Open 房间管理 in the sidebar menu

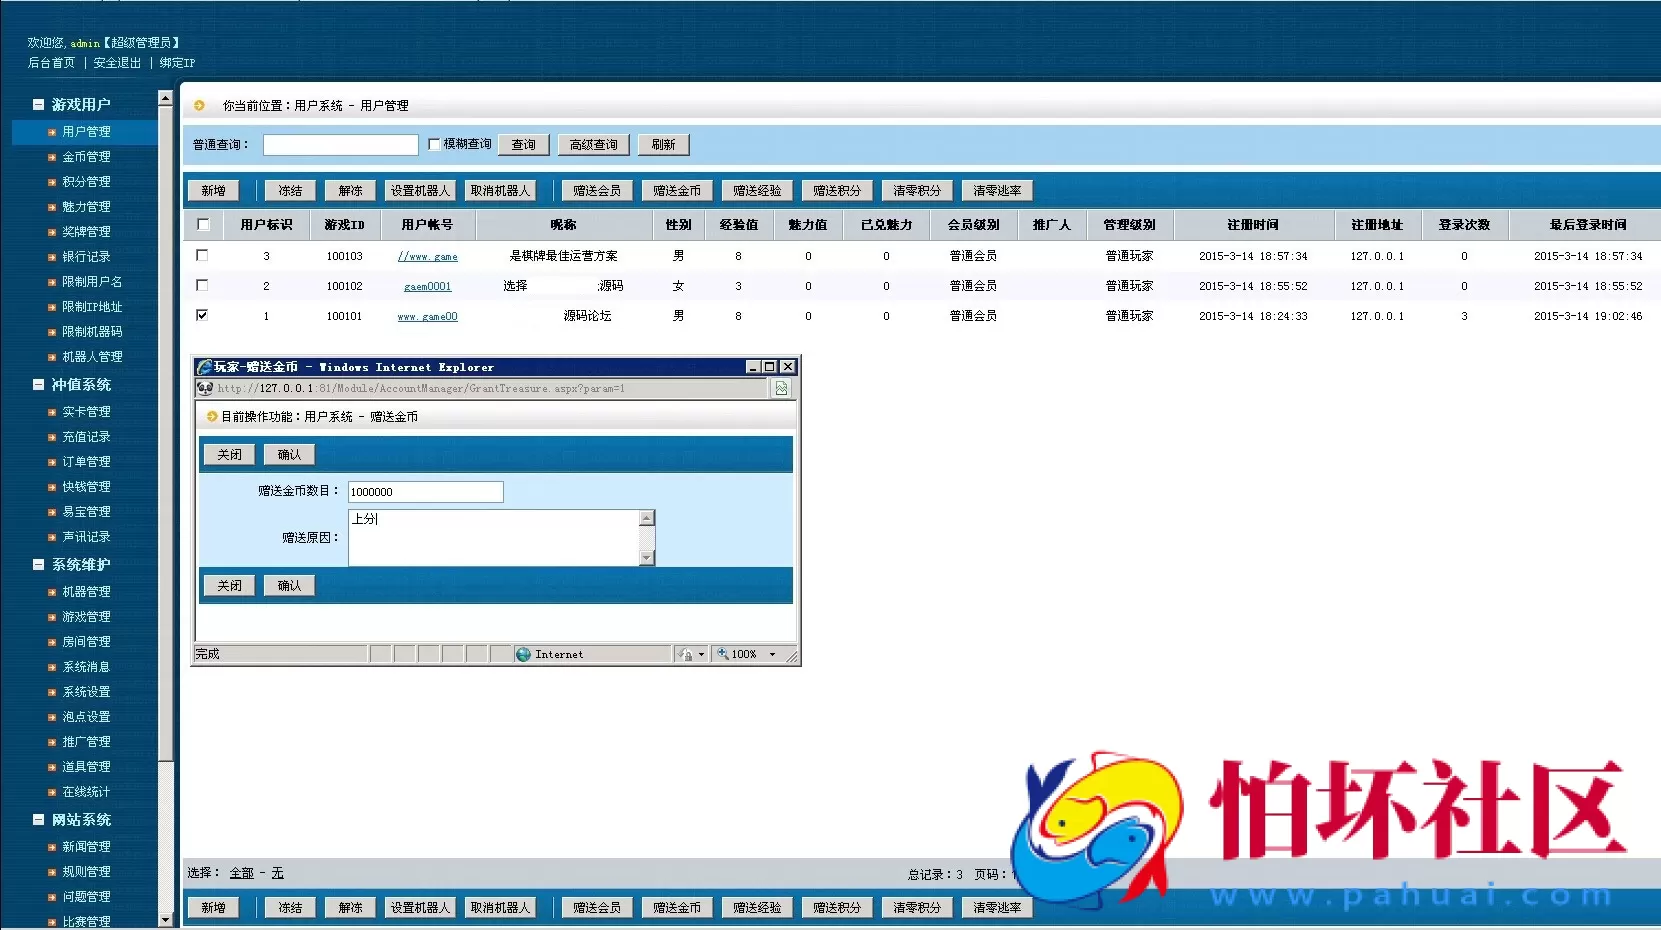(x=86, y=642)
